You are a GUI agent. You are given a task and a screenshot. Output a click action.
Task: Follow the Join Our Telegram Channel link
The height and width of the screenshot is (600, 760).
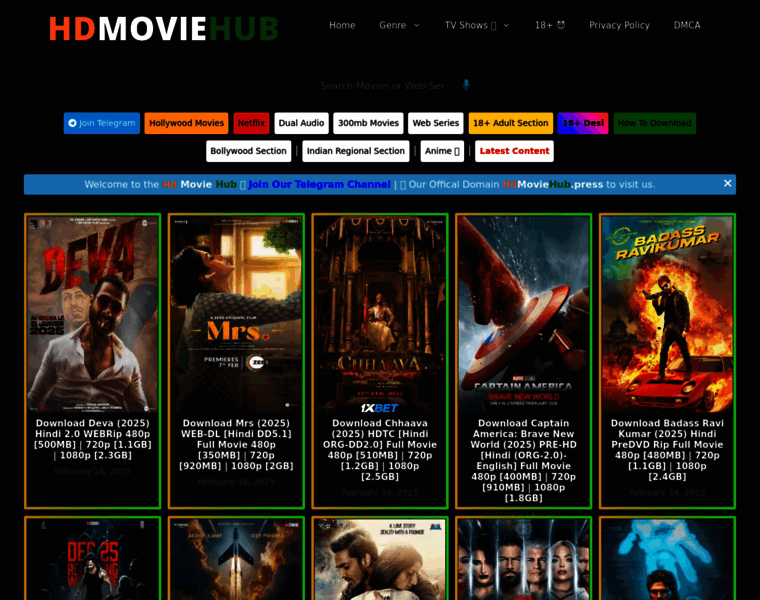tap(319, 185)
